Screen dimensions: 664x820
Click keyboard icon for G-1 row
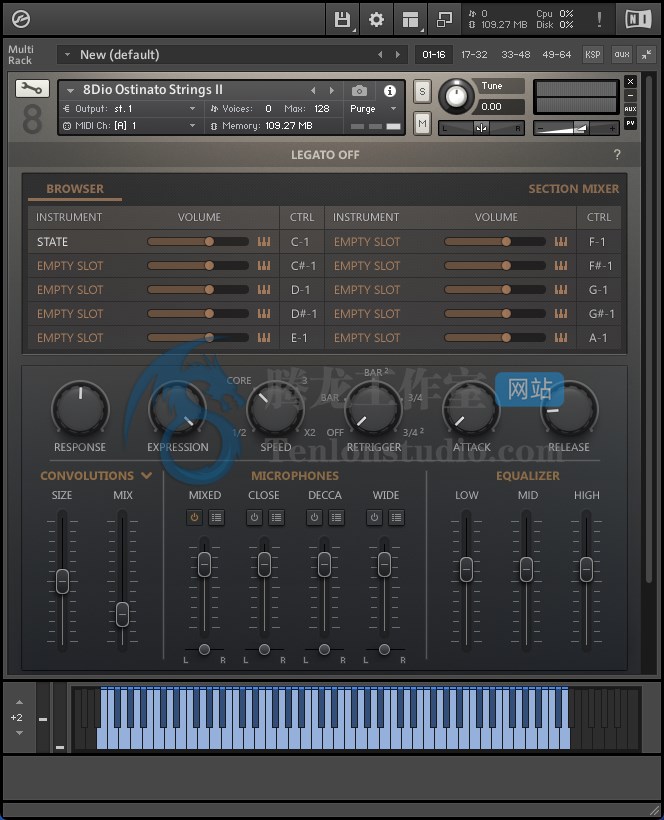[x=561, y=290]
